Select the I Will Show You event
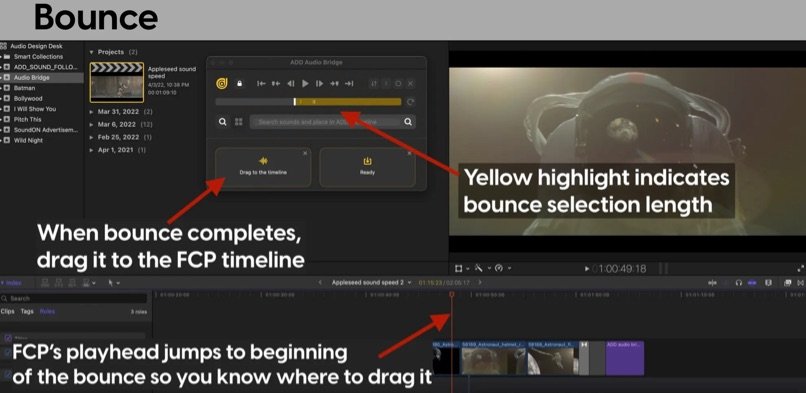This screenshot has width=806, height=393. tap(34, 109)
